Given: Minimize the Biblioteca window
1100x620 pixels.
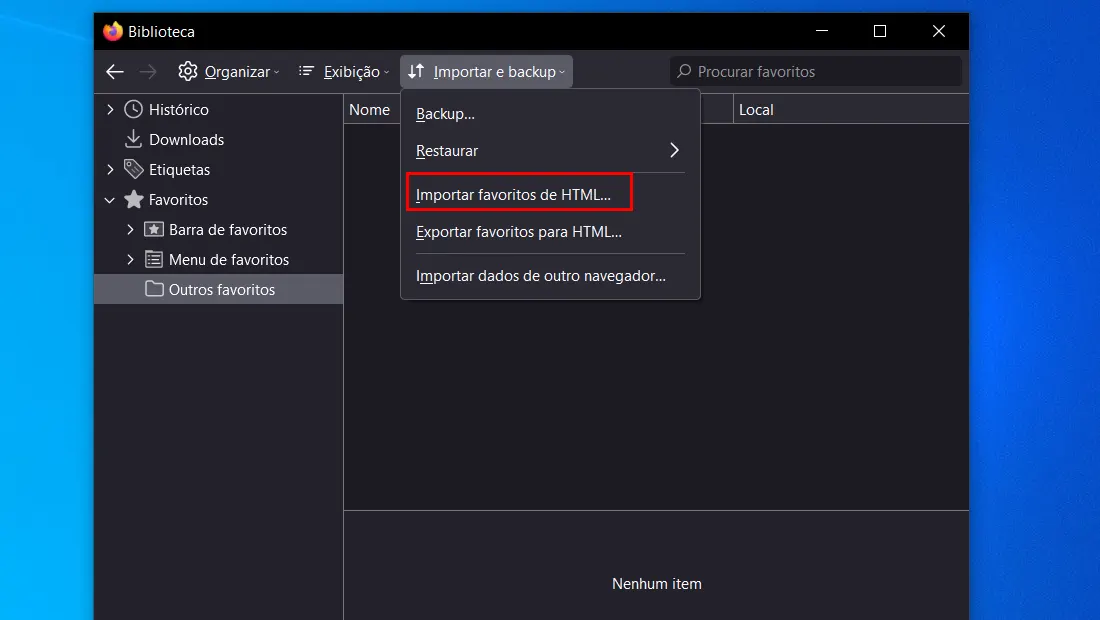Looking at the screenshot, I should 822,31.
